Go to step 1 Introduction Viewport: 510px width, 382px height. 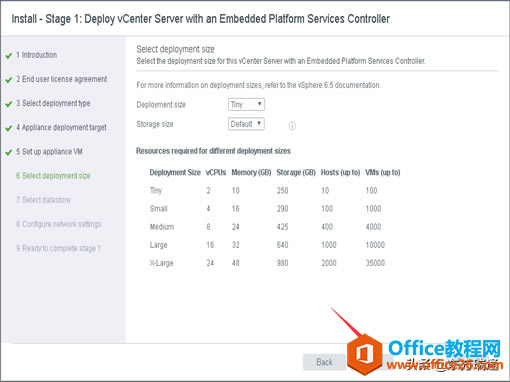[37, 55]
